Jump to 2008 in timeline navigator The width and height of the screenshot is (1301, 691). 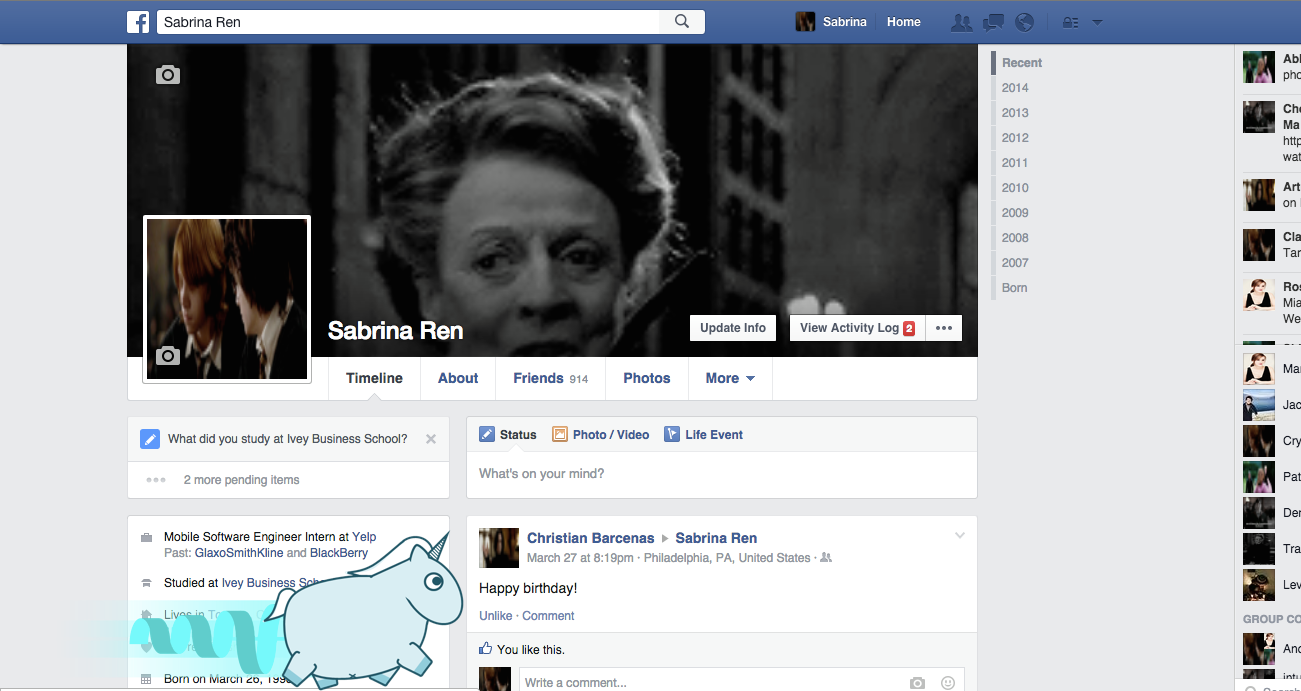click(1015, 238)
